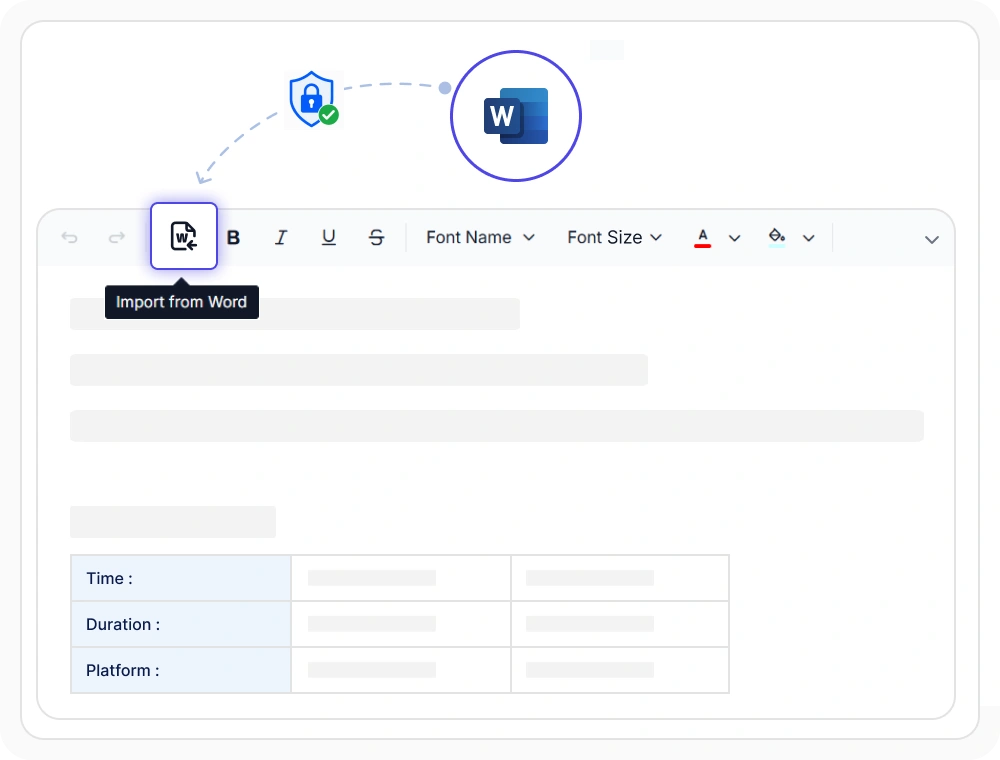
Task: Click the Import from Word tooltip
Action: click(182, 302)
